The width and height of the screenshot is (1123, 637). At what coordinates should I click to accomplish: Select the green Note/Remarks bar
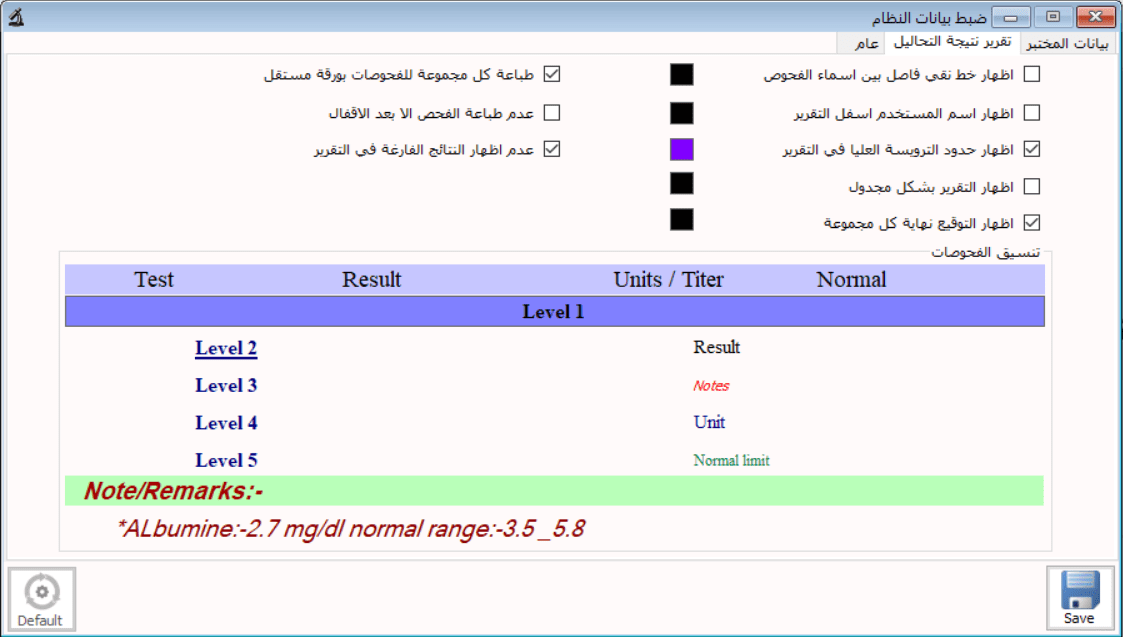[554, 491]
